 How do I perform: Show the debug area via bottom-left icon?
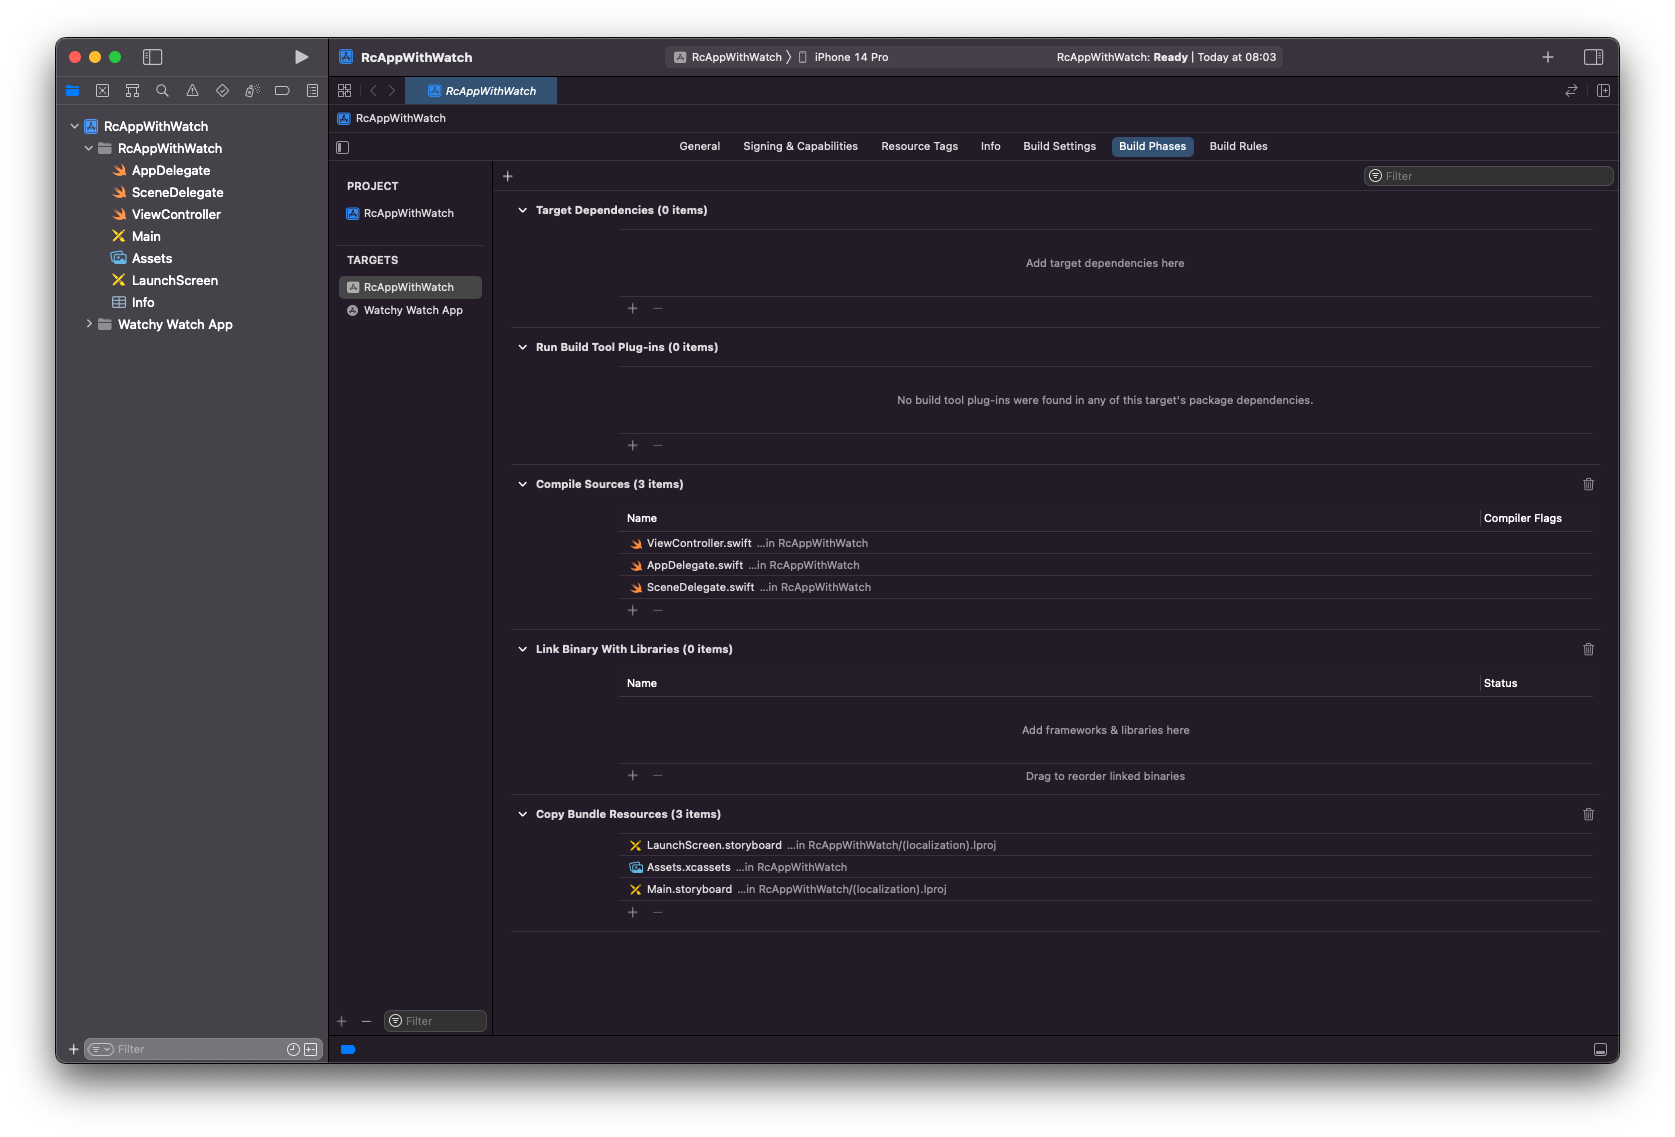[x=348, y=1049]
